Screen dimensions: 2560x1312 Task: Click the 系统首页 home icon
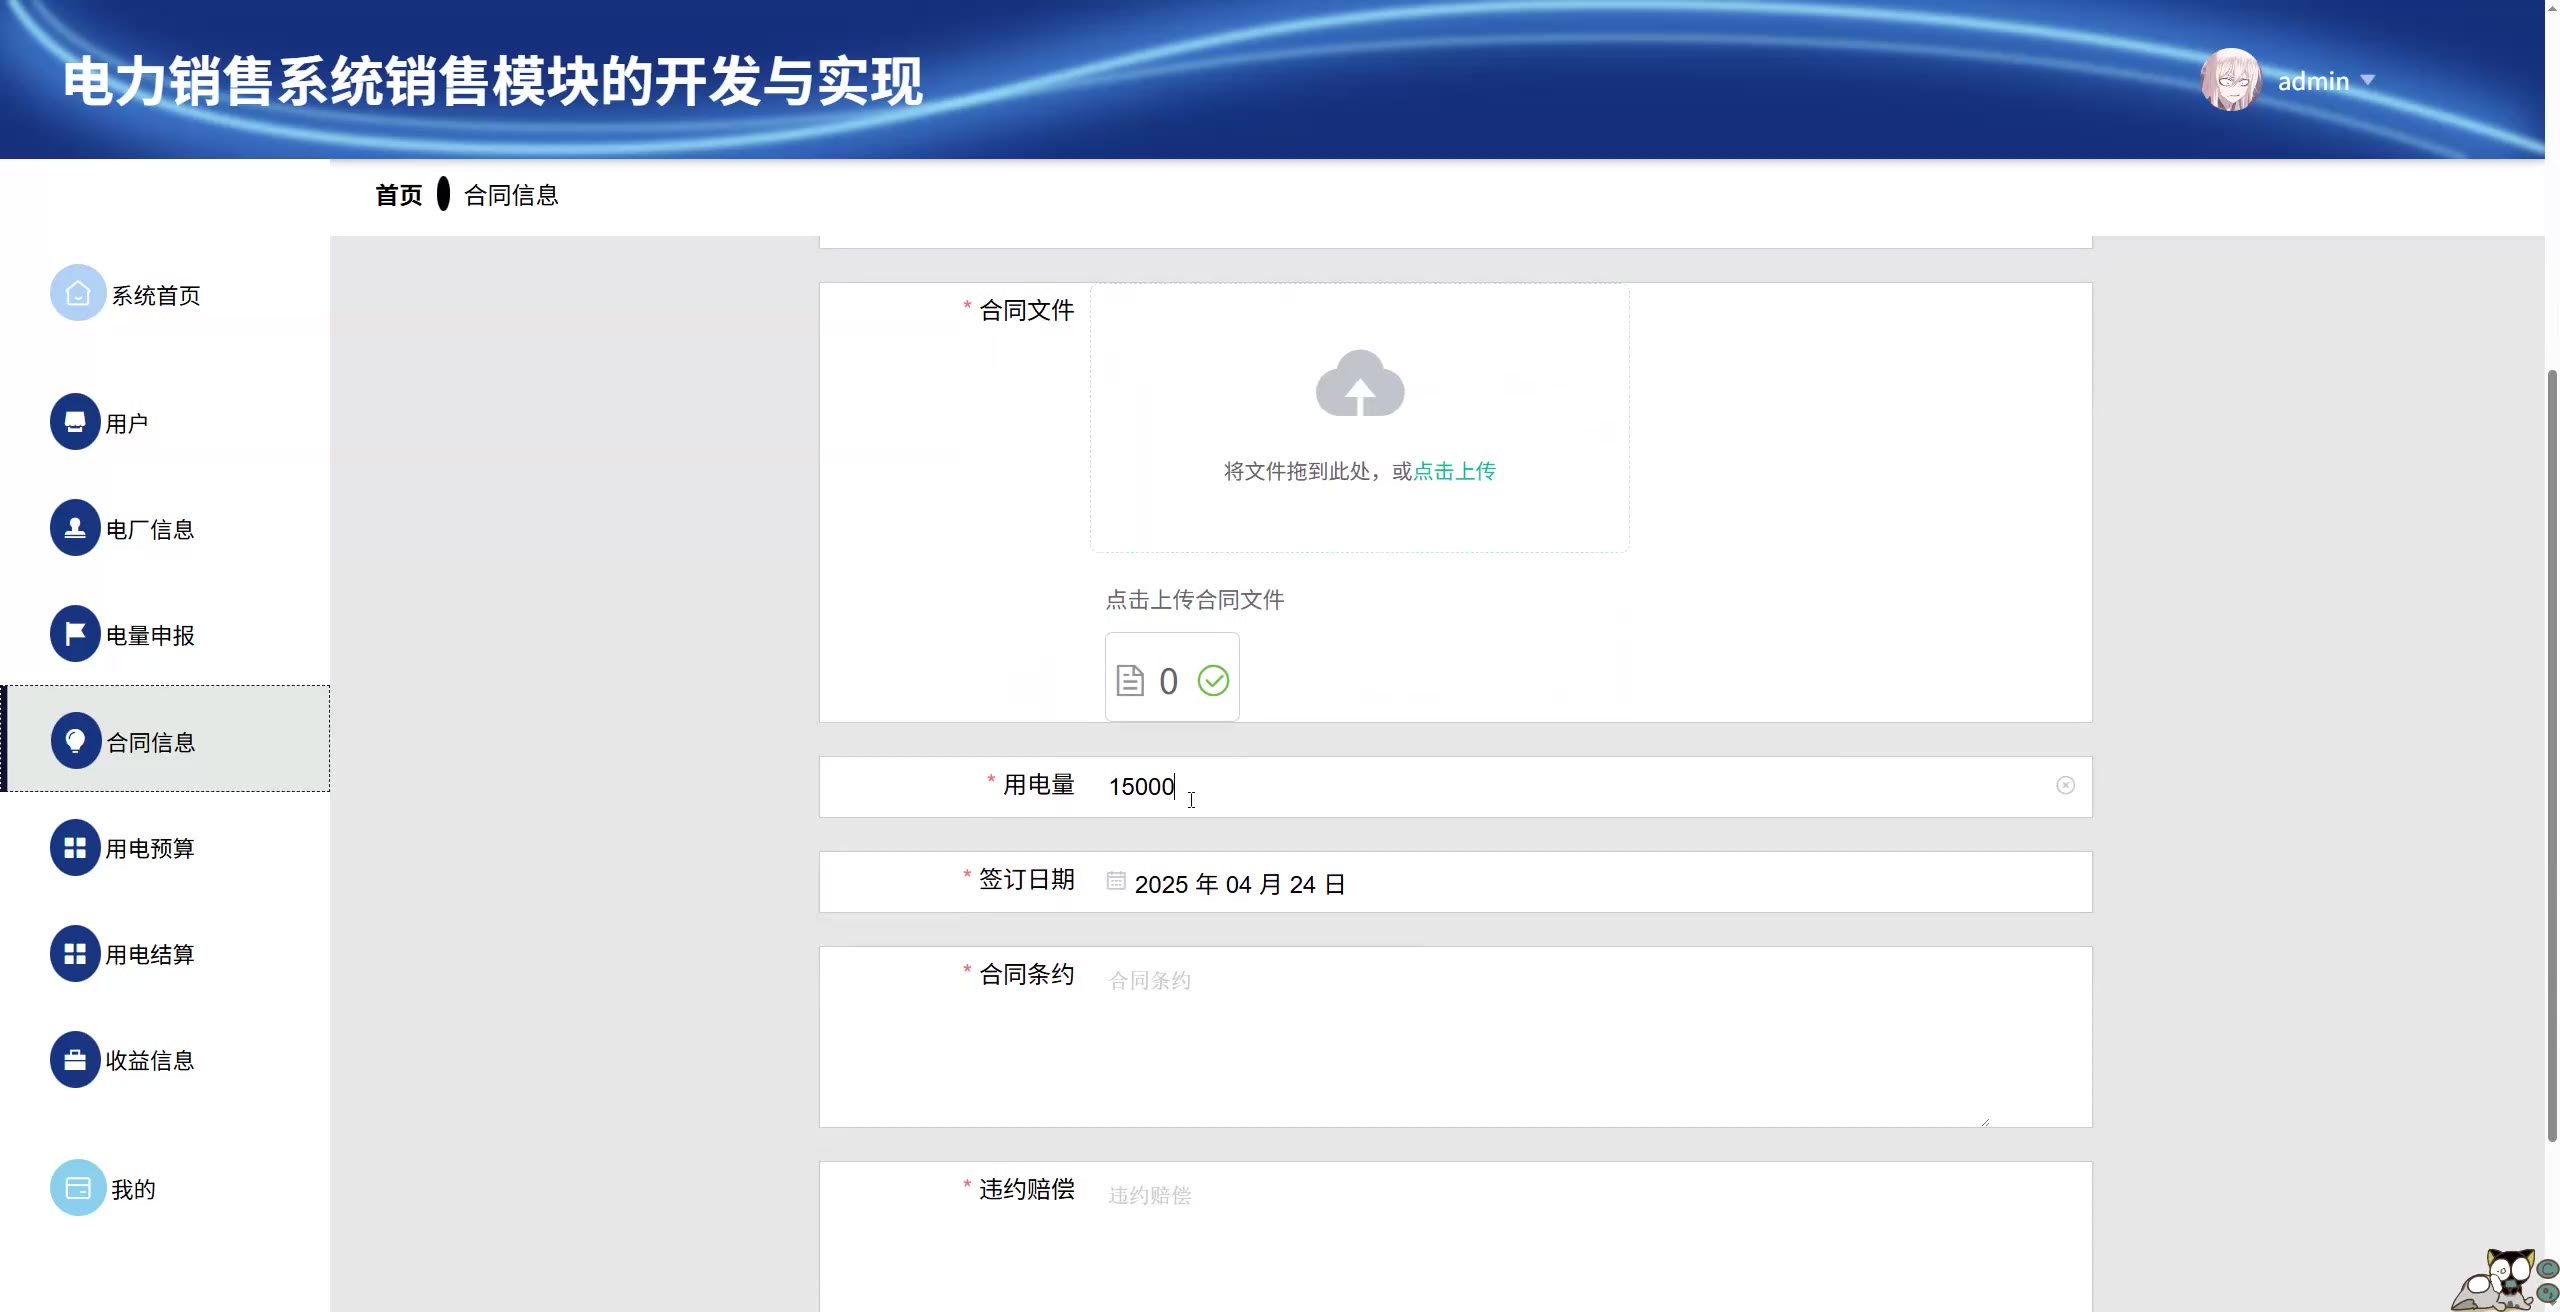[x=78, y=293]
